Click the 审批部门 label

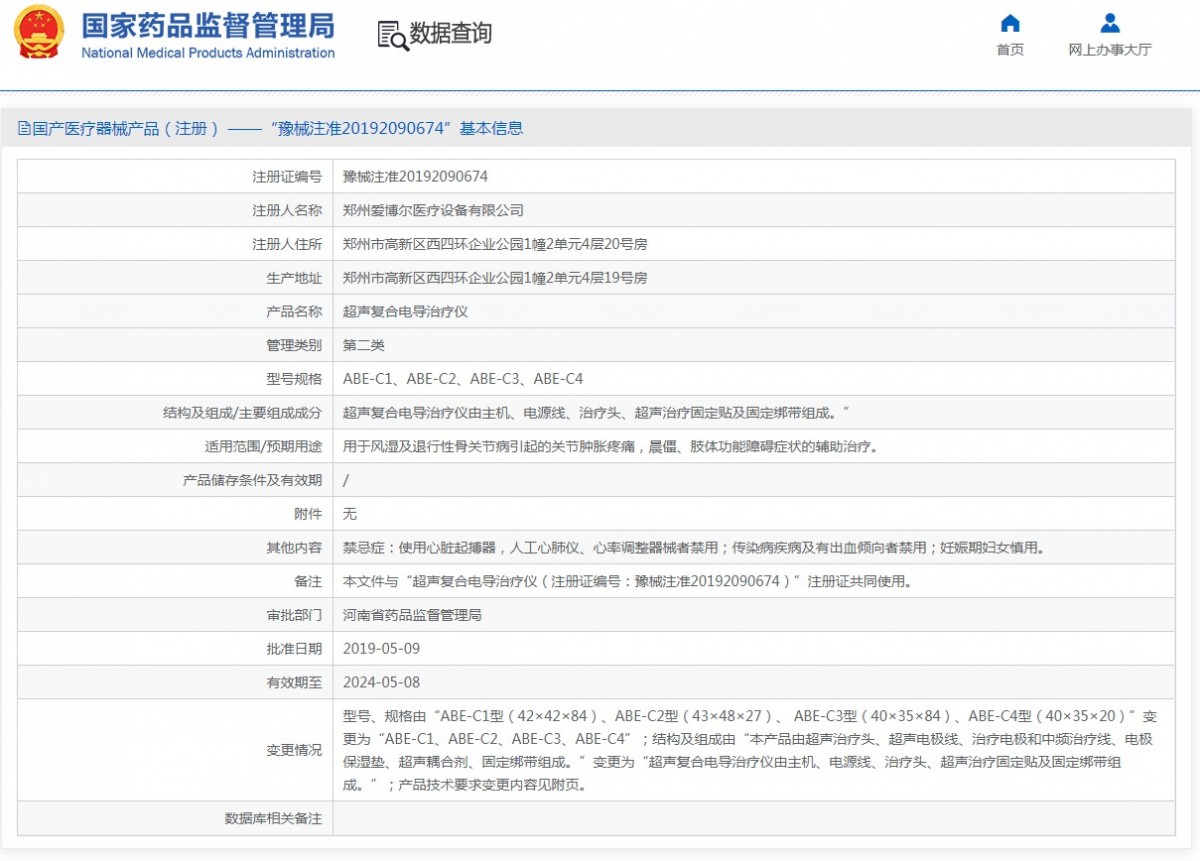click(x=294, y=615)
